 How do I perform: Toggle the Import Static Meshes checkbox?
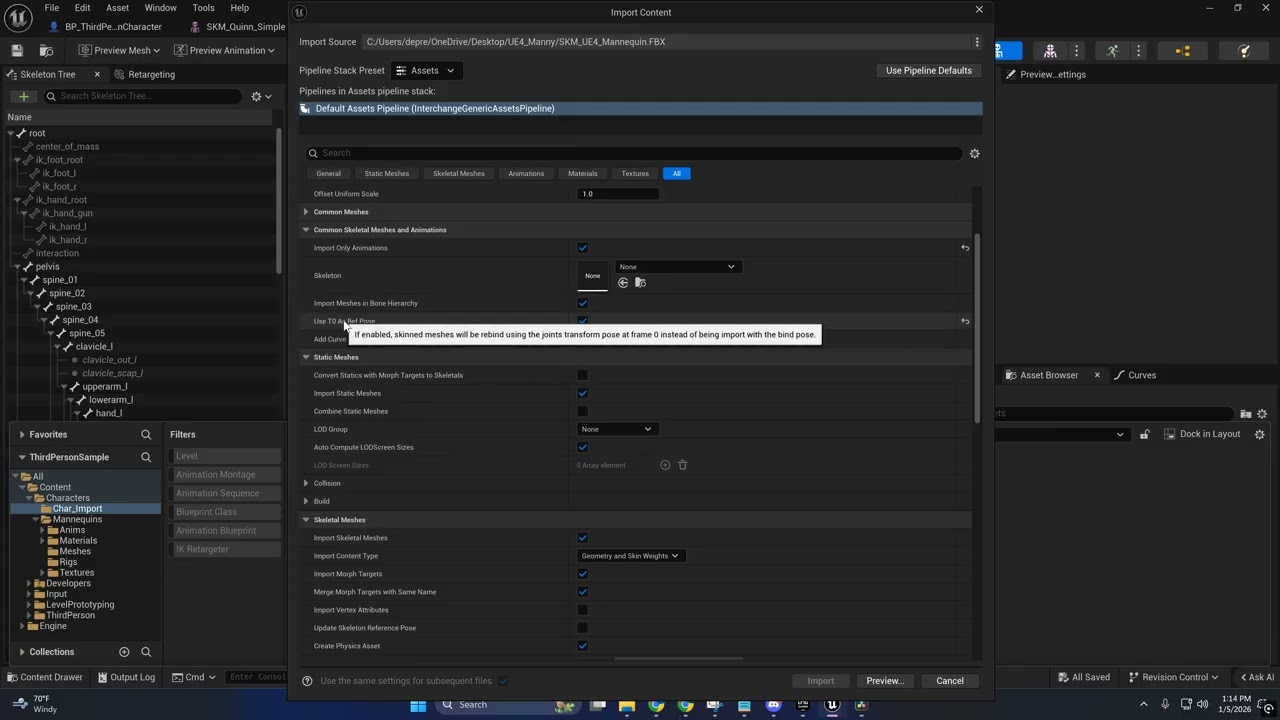click(x=583, y=393)
